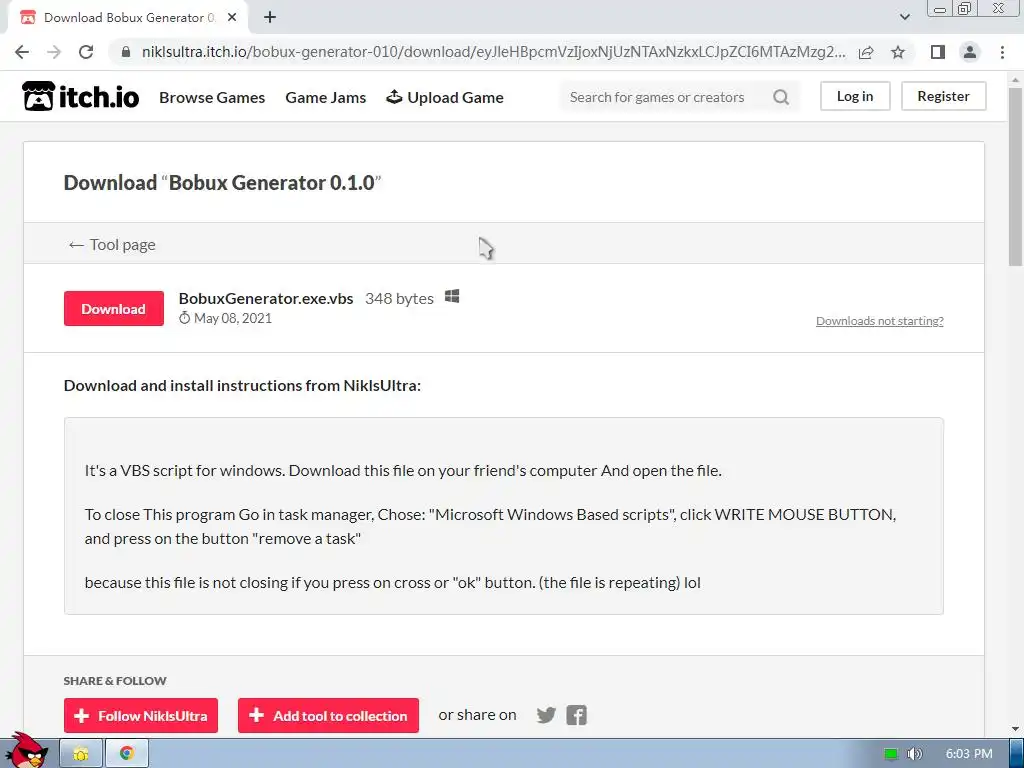The width and height of the screenshot is (1024, 768).
Task: Go back via Tool page link
Action: 112,245
